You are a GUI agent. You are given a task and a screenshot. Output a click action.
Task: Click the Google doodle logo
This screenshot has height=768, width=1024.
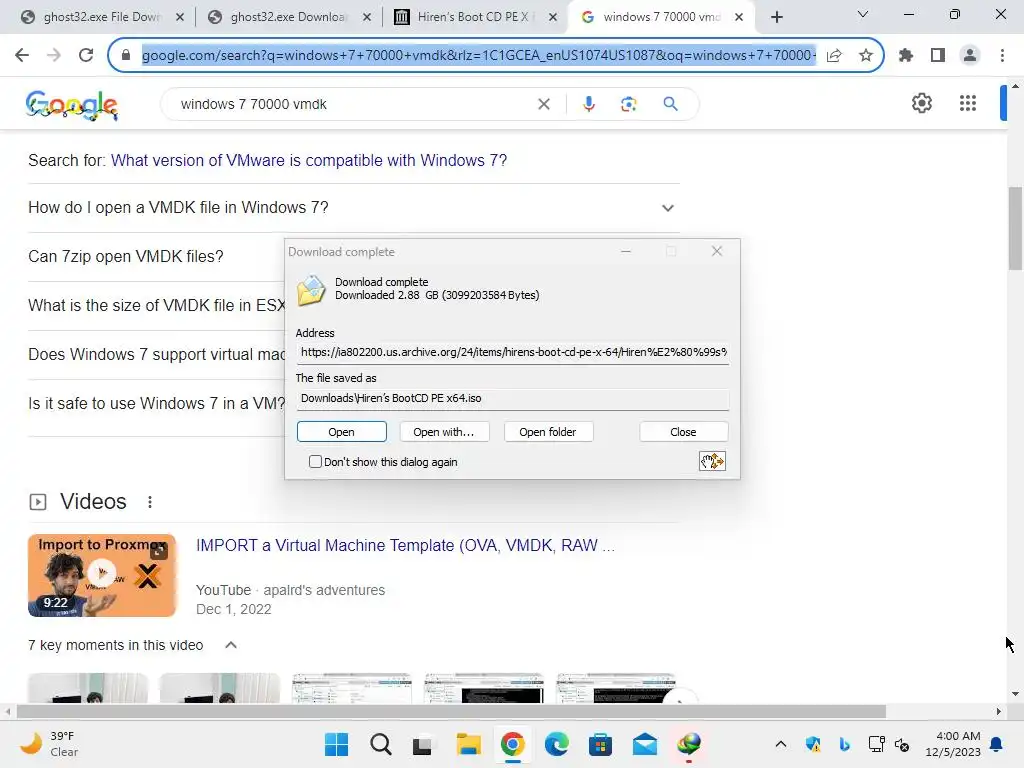coord(72,104)
